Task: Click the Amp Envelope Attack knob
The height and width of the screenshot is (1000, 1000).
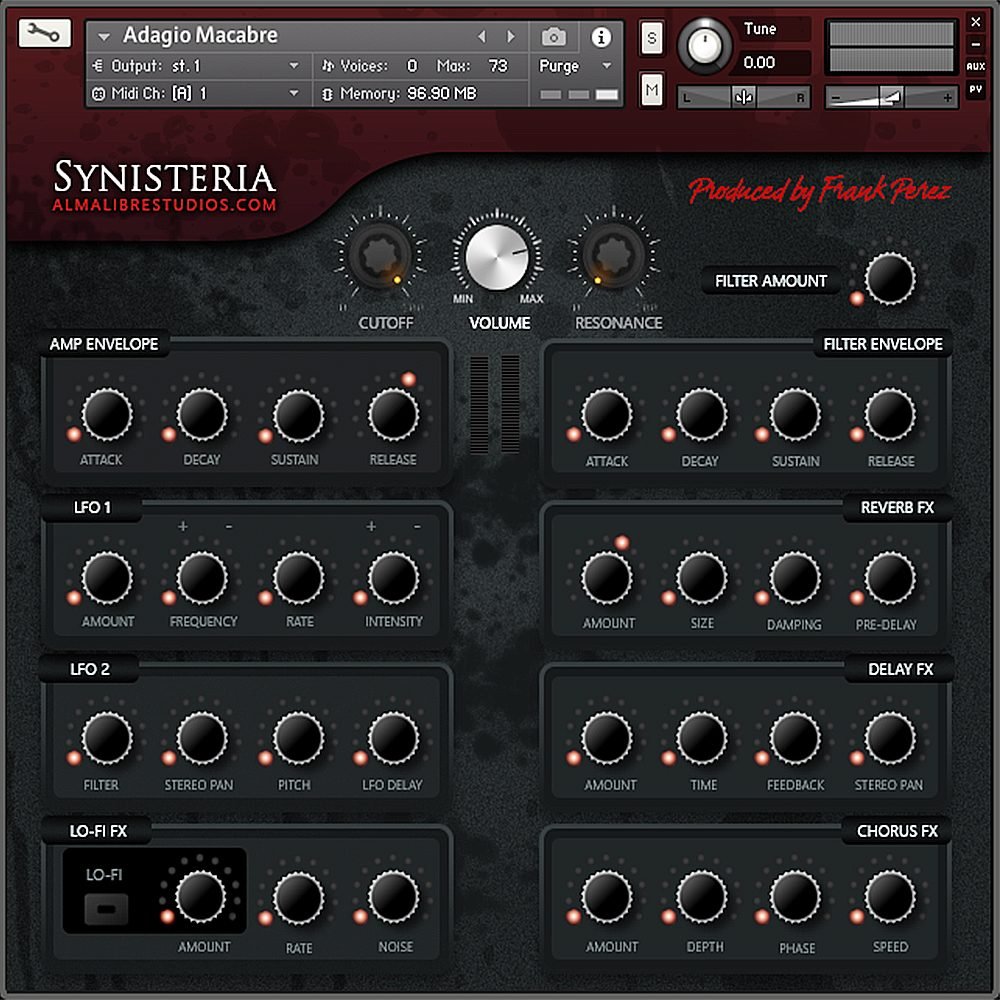Action: (x=107, y=415)
